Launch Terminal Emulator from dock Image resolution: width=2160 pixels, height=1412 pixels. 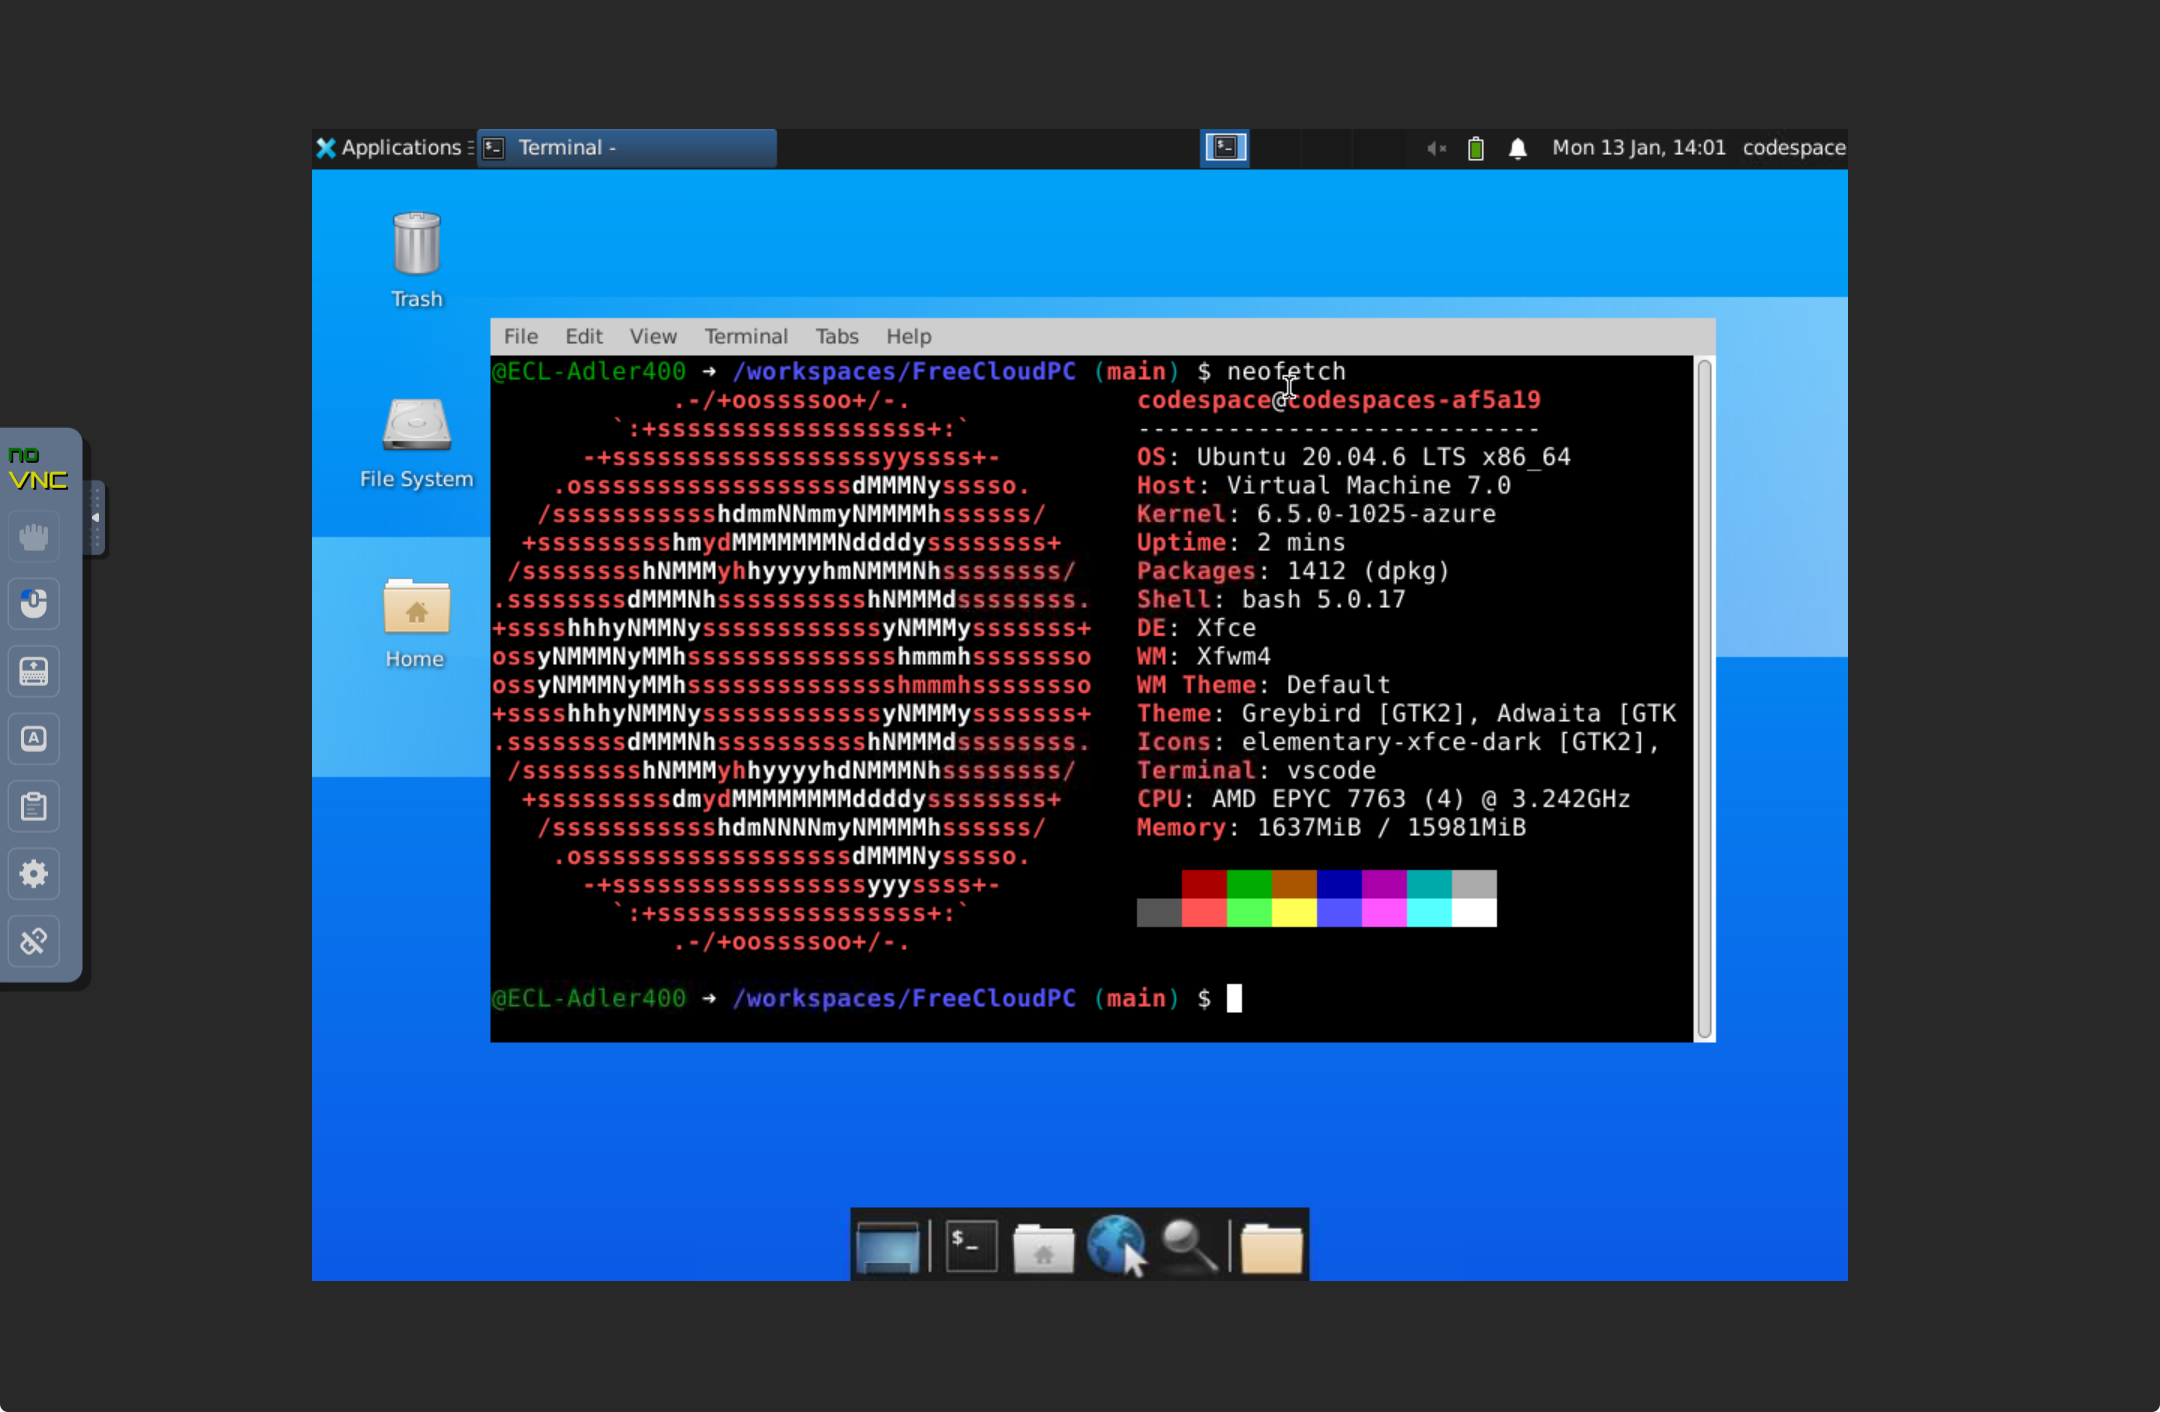click(x=971, y=1246)
